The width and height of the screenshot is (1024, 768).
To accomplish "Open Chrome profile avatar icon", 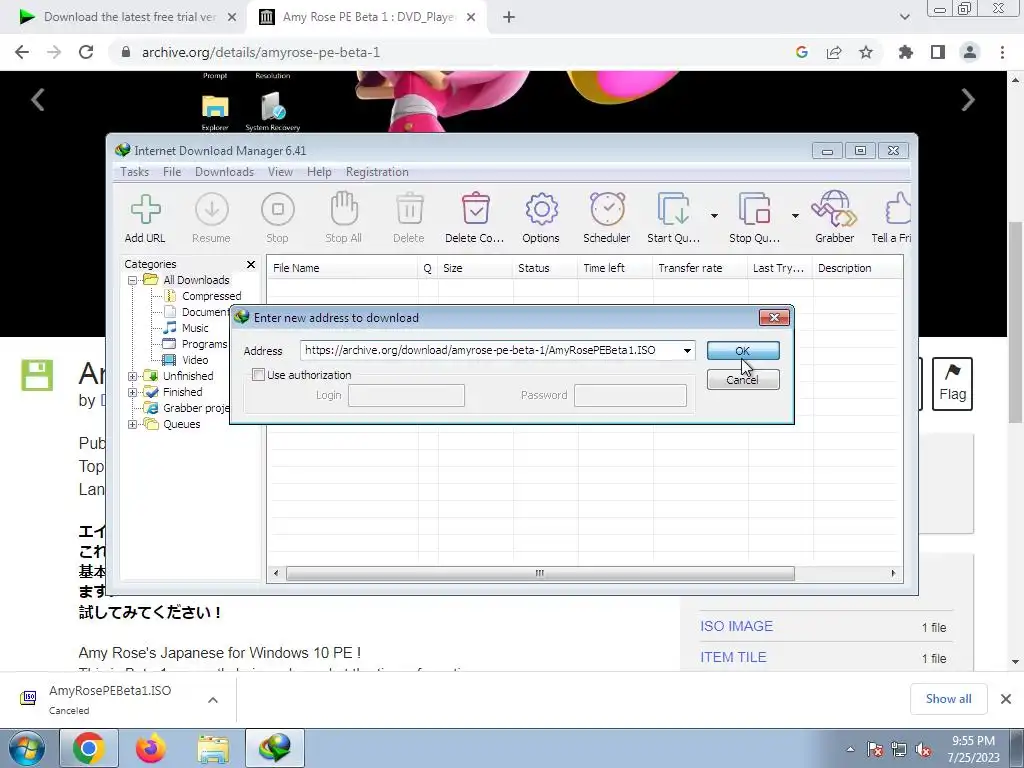I will click(x=970, y=52).
